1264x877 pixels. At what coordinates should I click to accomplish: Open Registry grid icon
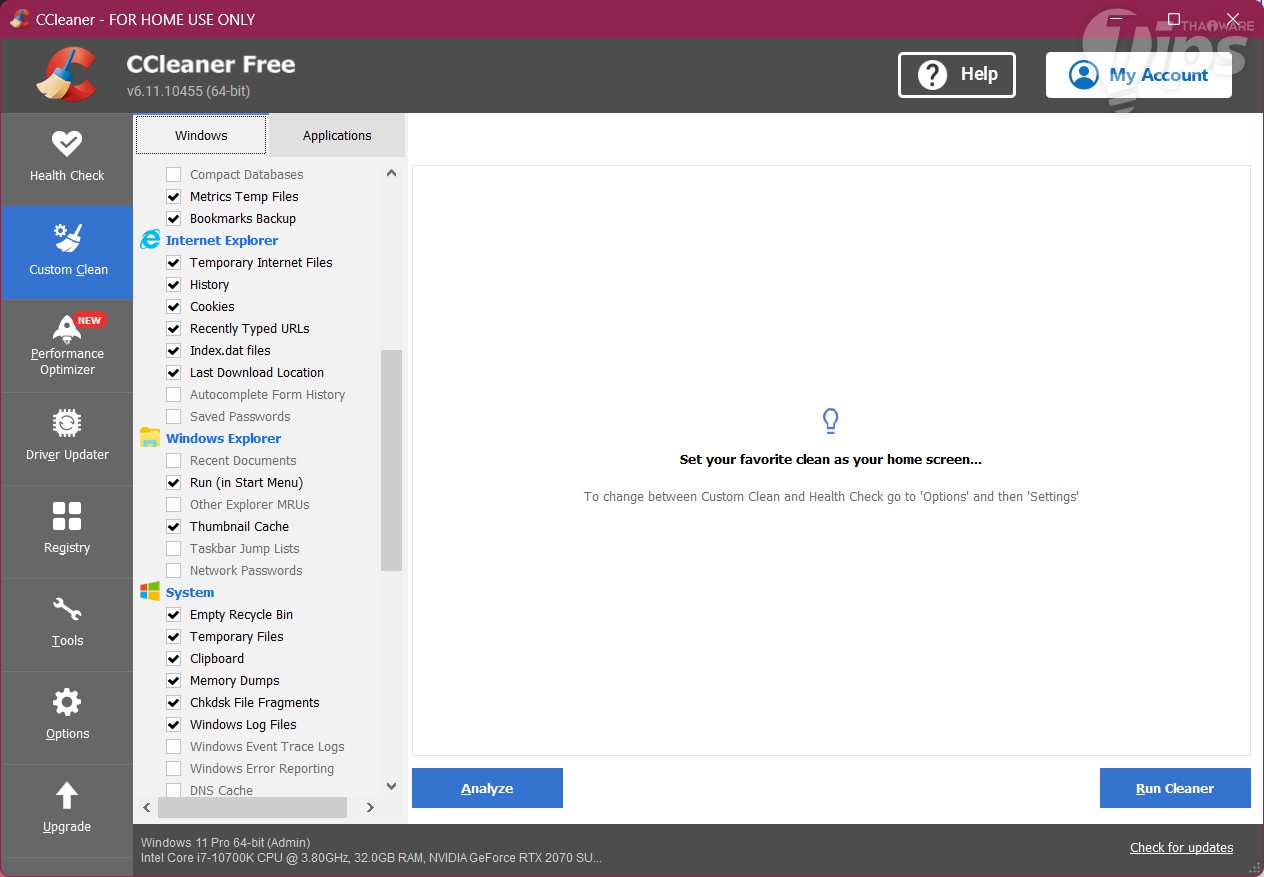click(67, 516)
